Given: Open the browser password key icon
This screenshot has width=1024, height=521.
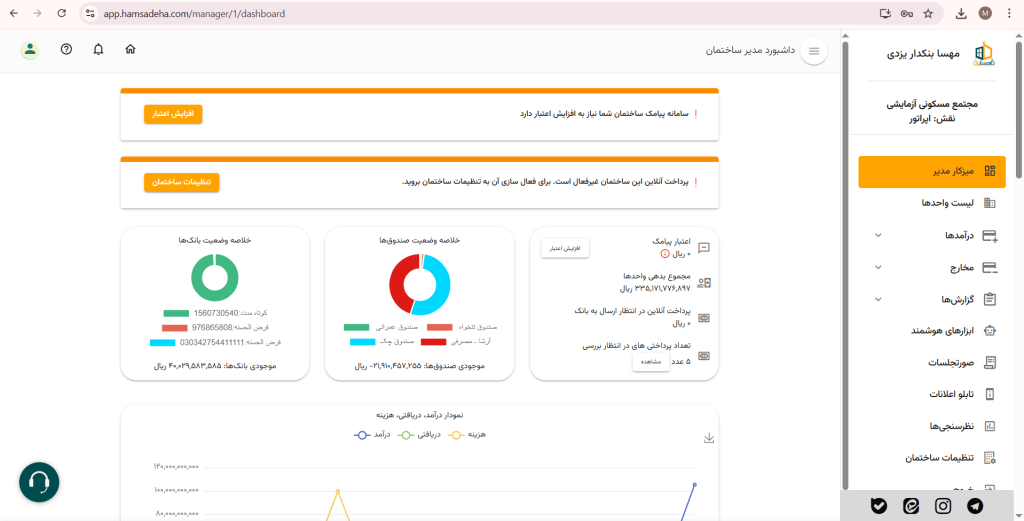Looking at the screenshot, I should (906, 14).
